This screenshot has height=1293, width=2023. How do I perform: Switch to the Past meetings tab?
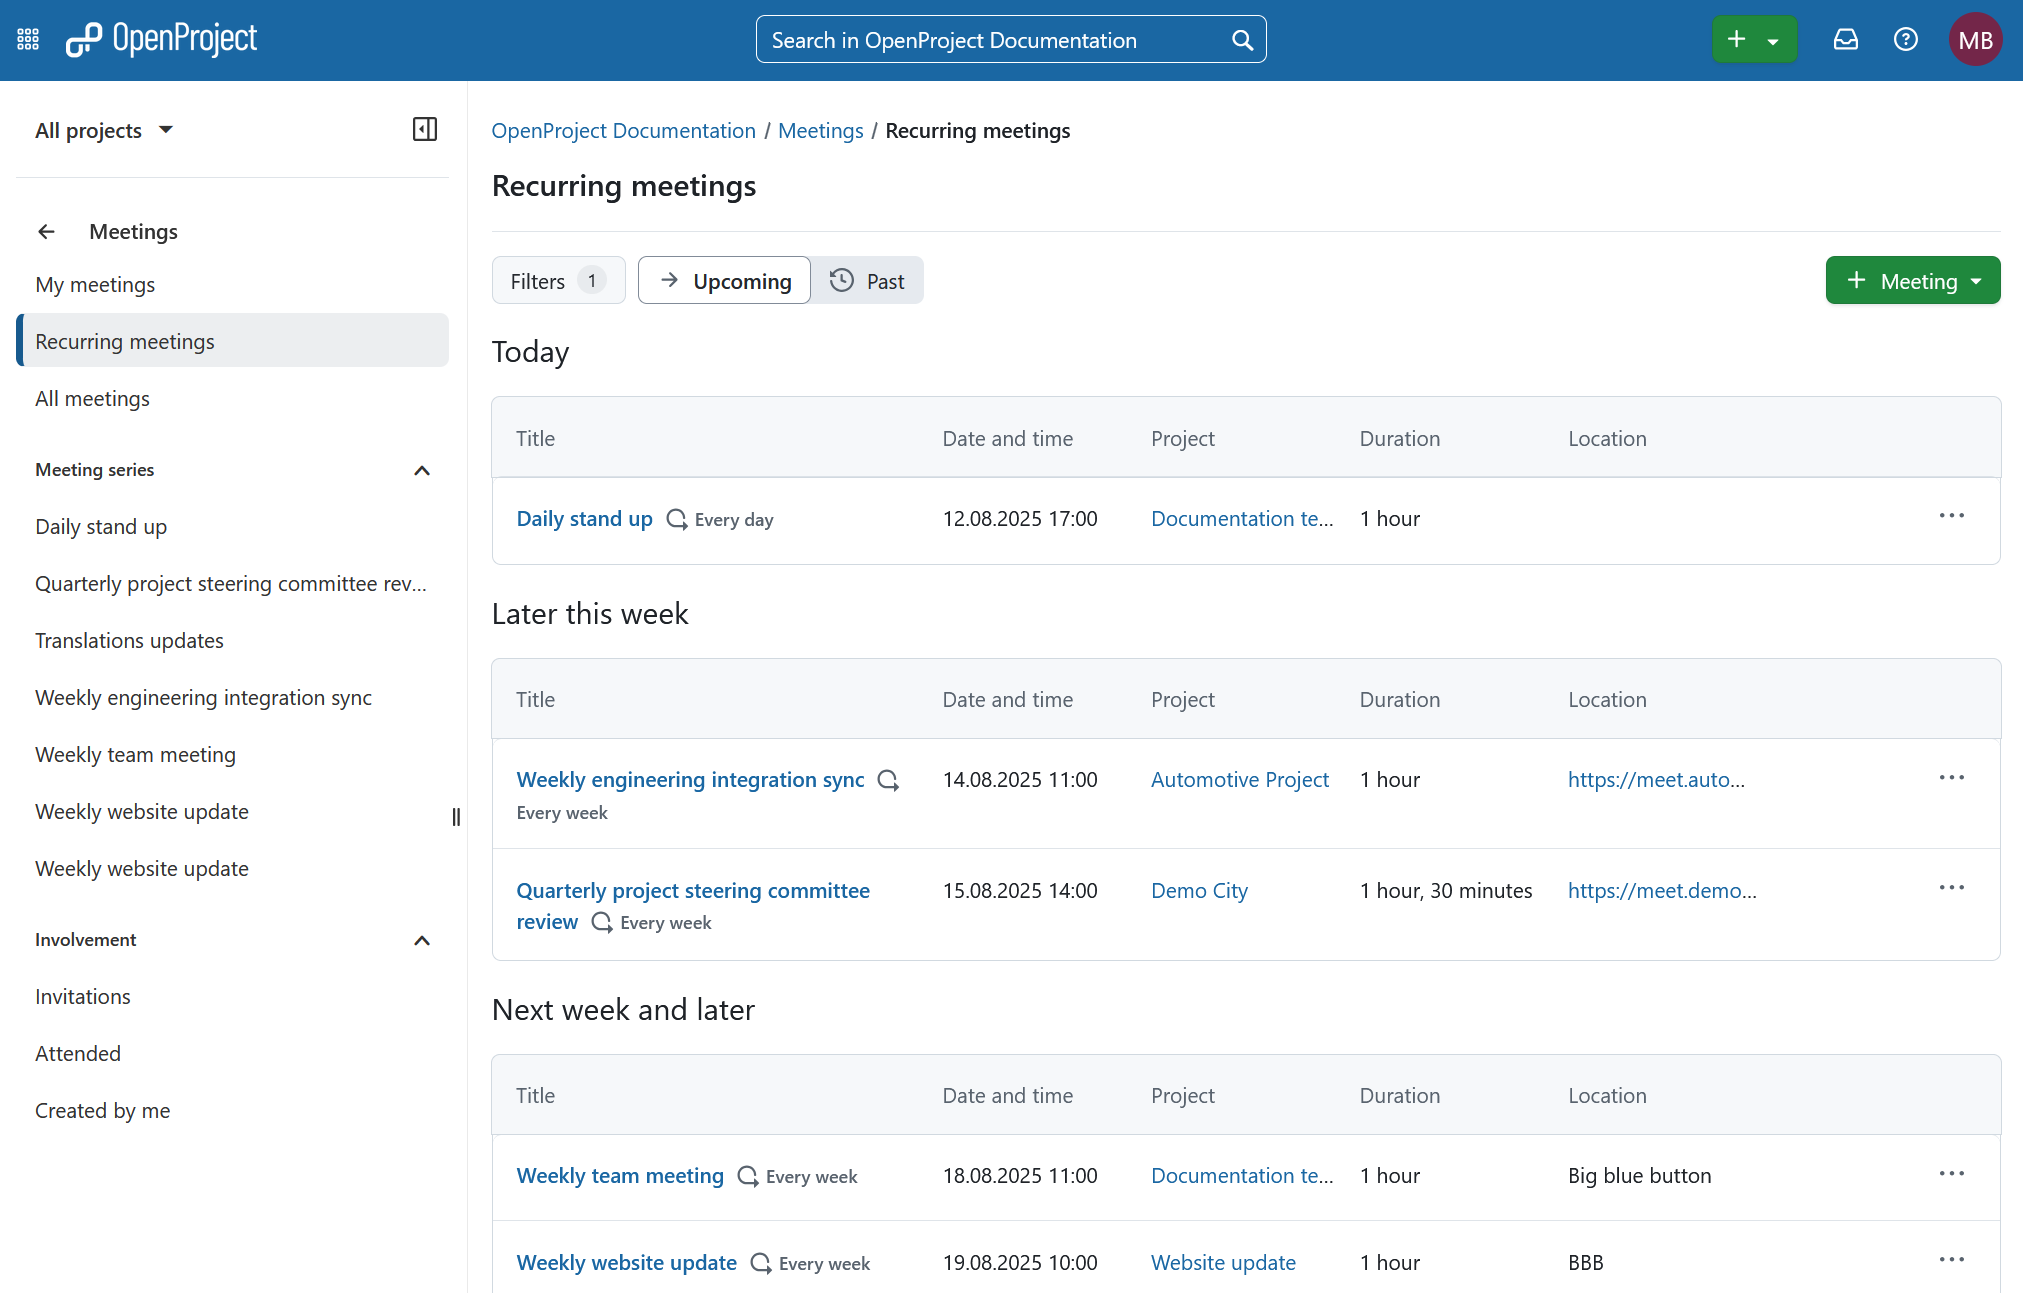coord(868,281)
